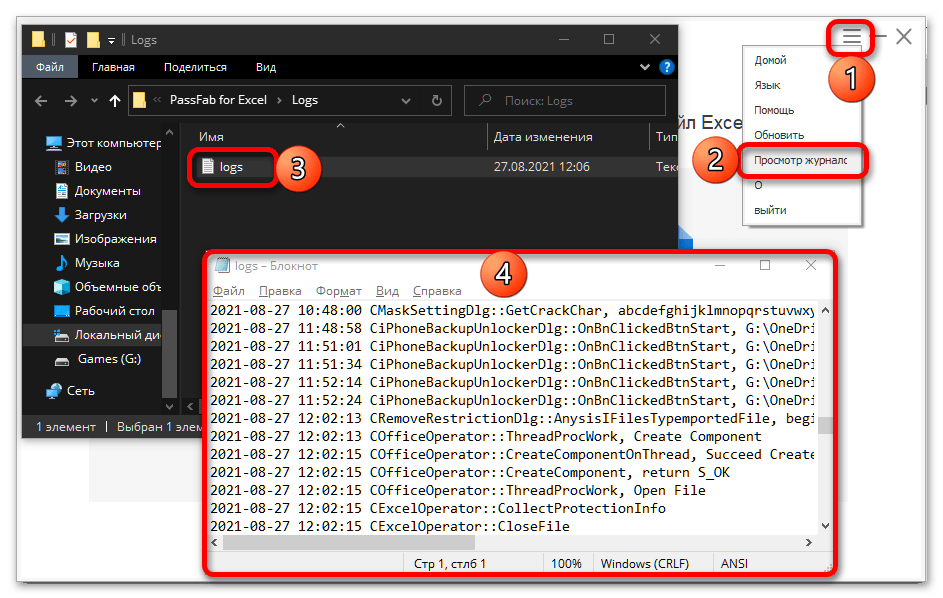Open the Главная ribbon tab

[x=113, y=67]
